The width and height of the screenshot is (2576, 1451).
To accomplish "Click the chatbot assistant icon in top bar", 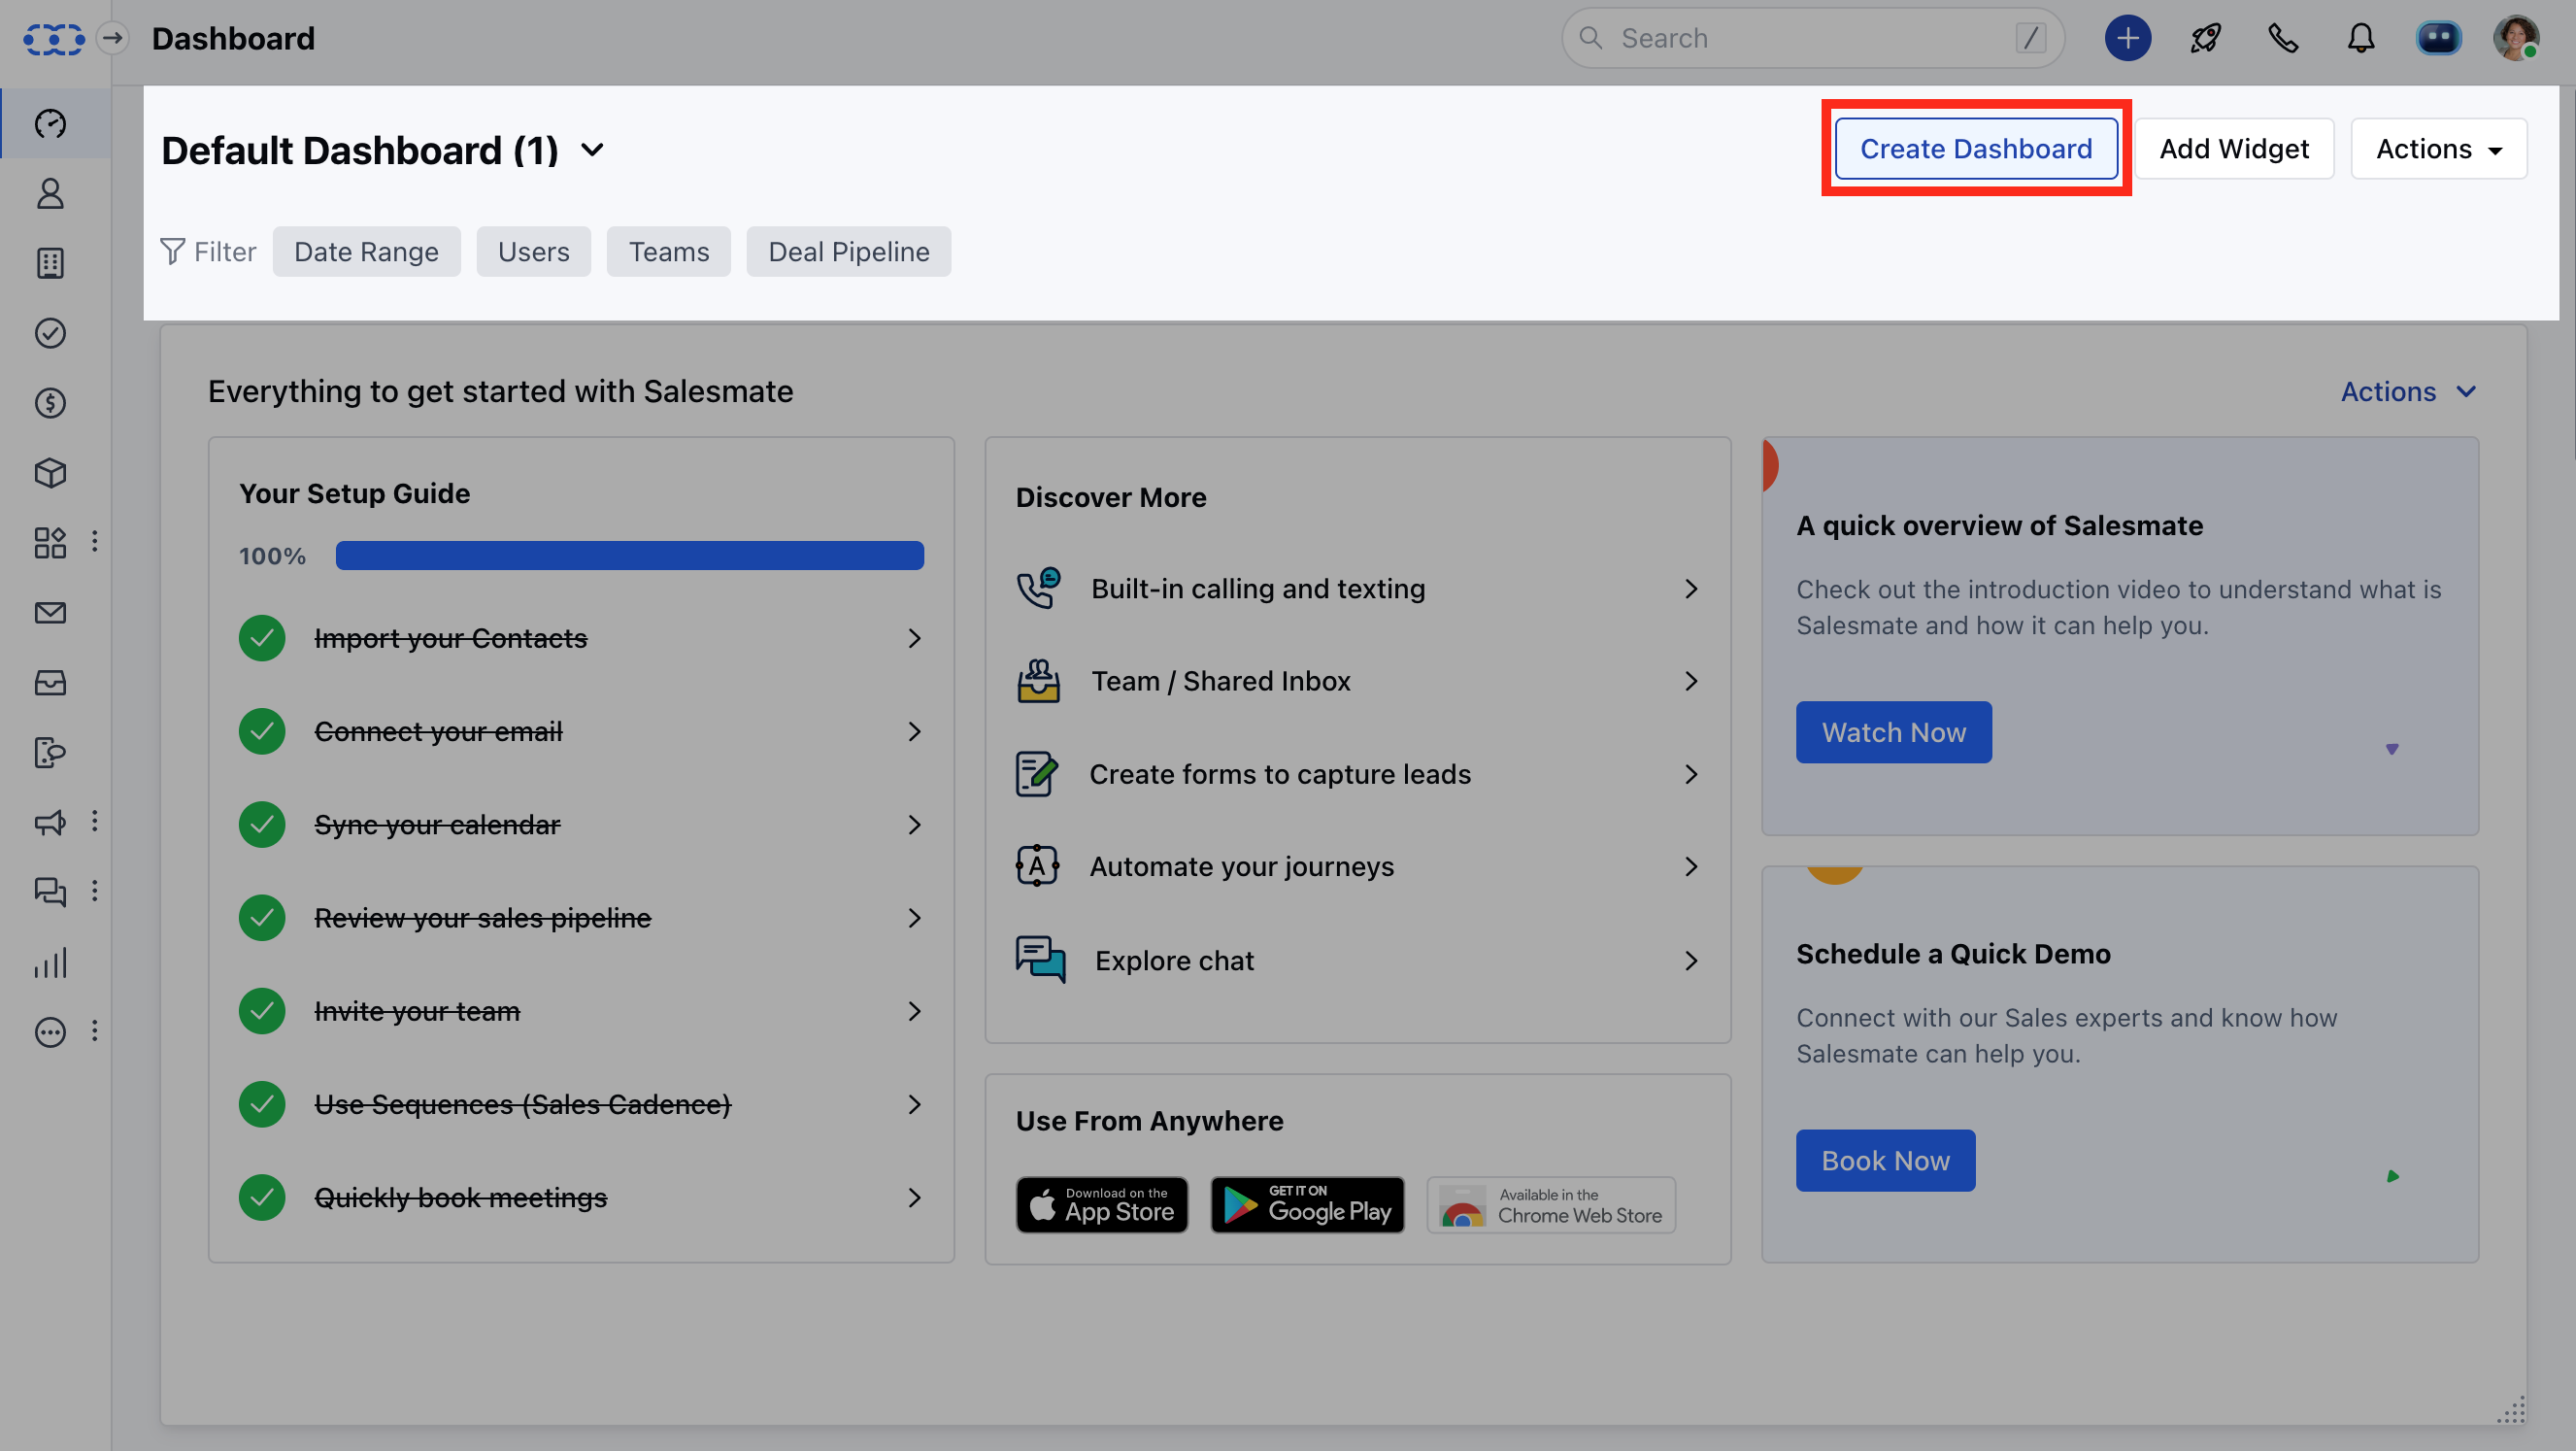I will (2438, 38).
